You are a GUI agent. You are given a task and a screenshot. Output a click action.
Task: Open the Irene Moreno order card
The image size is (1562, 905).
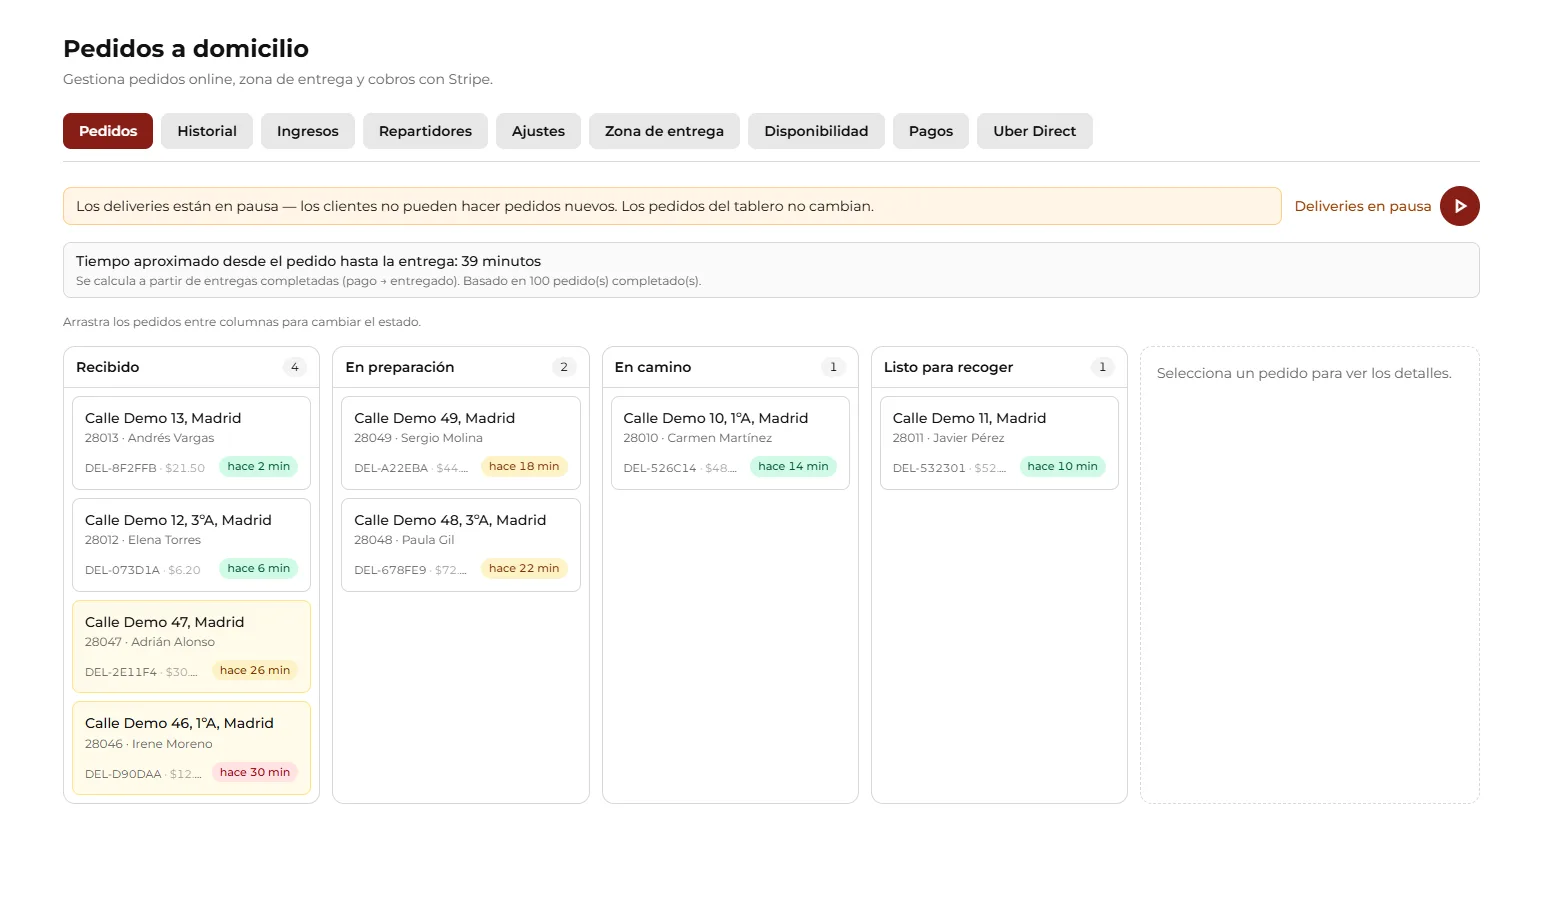191,748
